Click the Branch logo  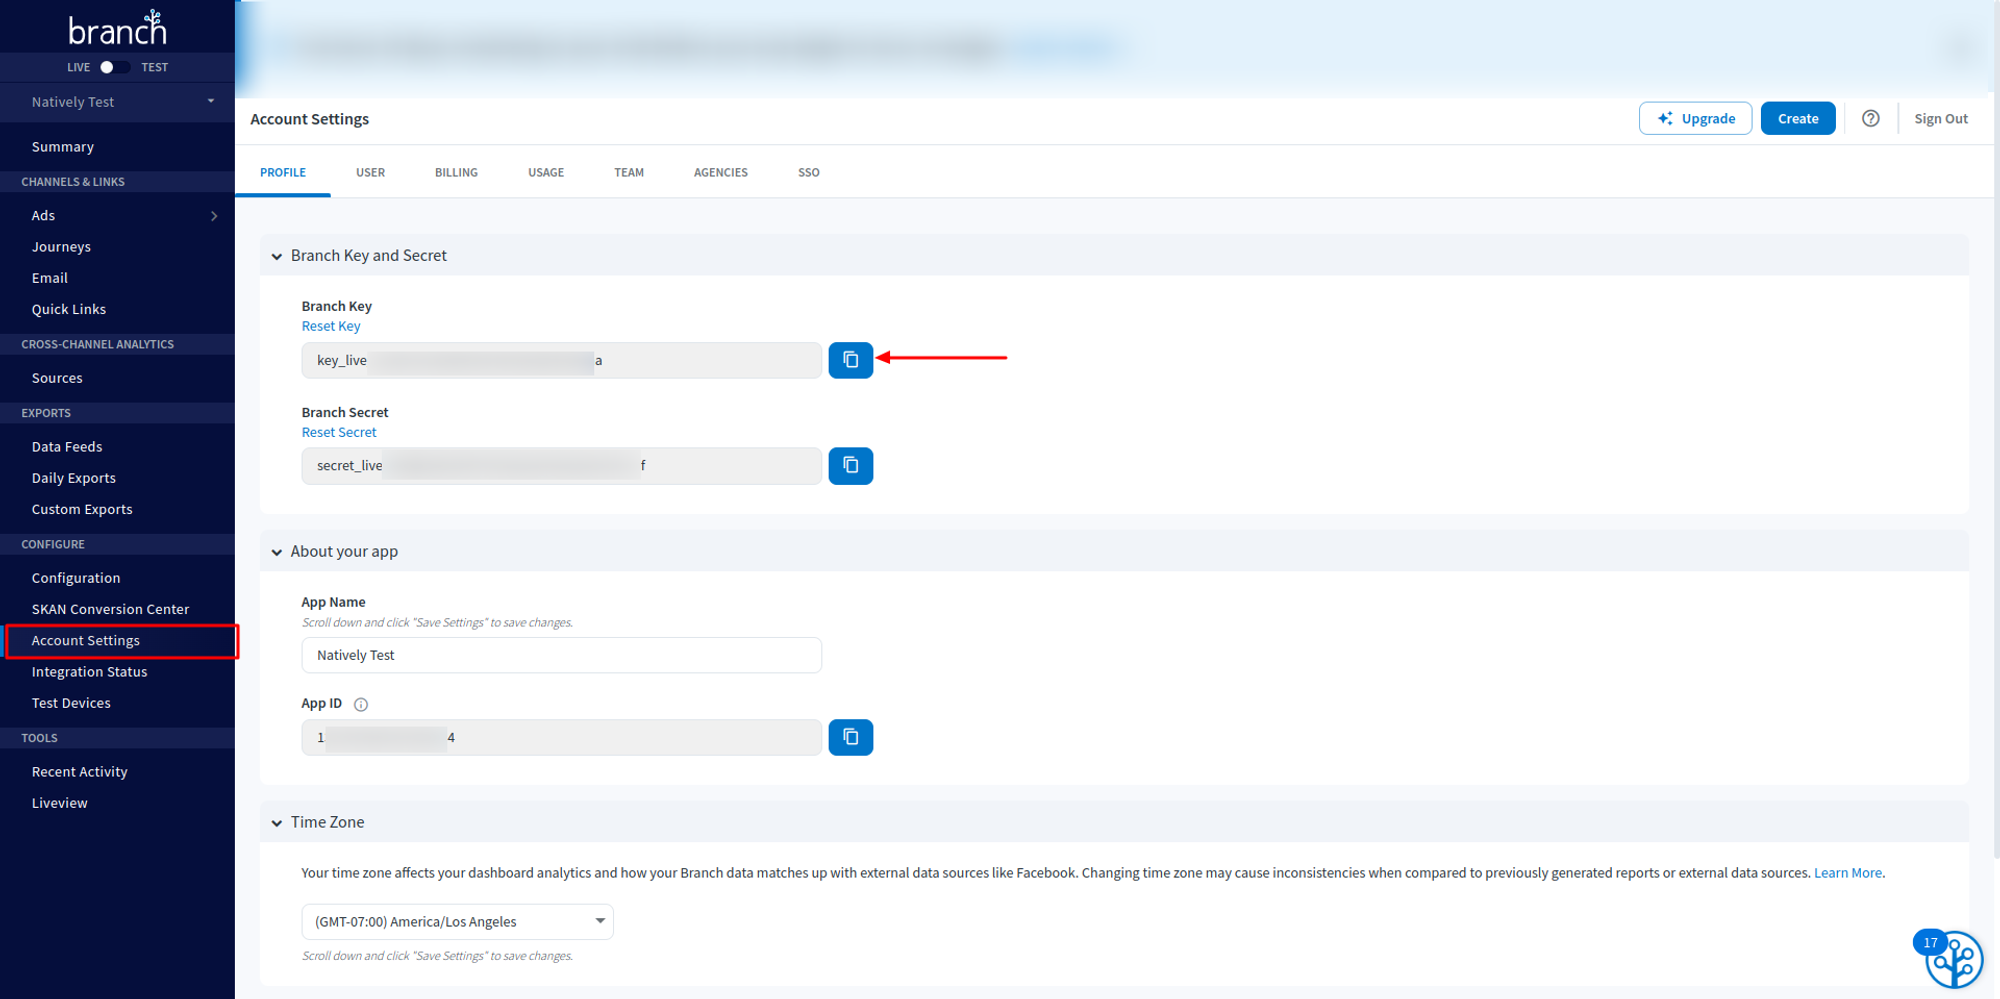click(117, 29)
